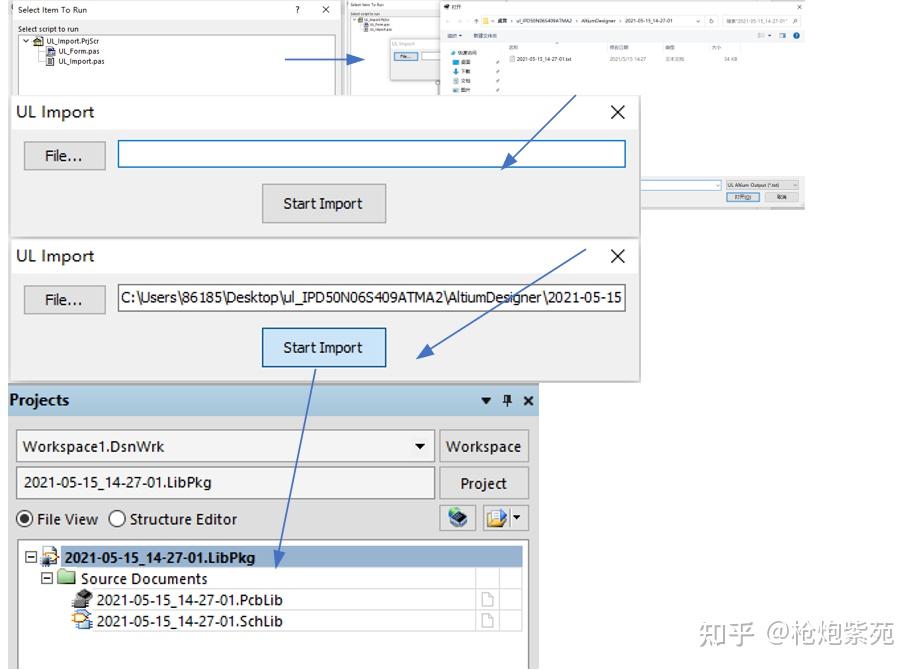917x670 pixels.
Task: Click the green Source Documents folder icon
Action: (67, 578)
